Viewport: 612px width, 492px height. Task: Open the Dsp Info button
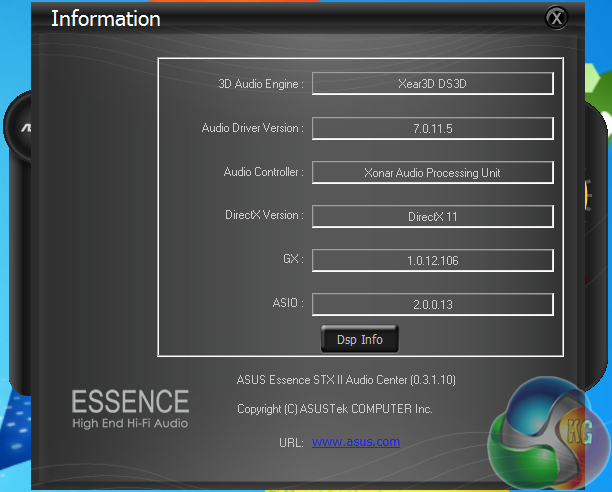[x=359, y=339]
